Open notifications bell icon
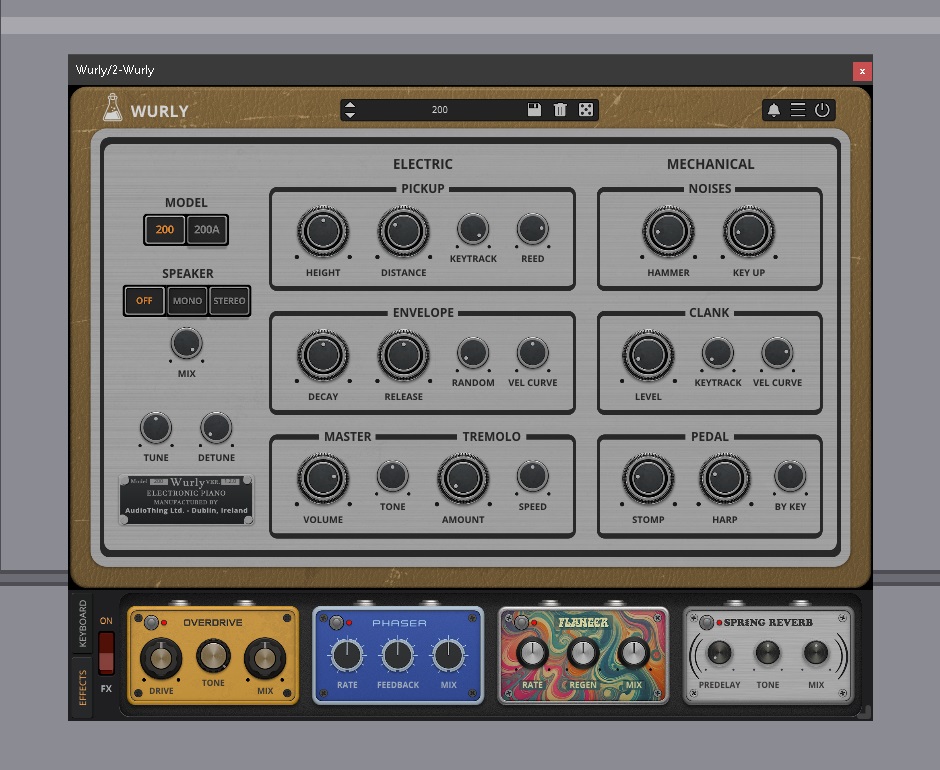940x770 pixels. click(774, 110)
